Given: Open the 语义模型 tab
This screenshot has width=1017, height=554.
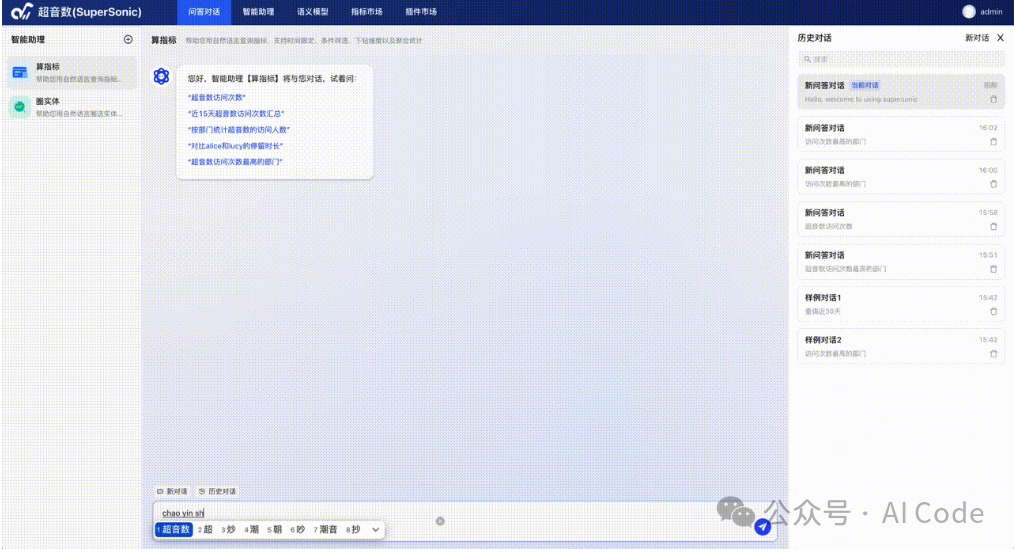Looking at the screenshot, I should [313, 12].
